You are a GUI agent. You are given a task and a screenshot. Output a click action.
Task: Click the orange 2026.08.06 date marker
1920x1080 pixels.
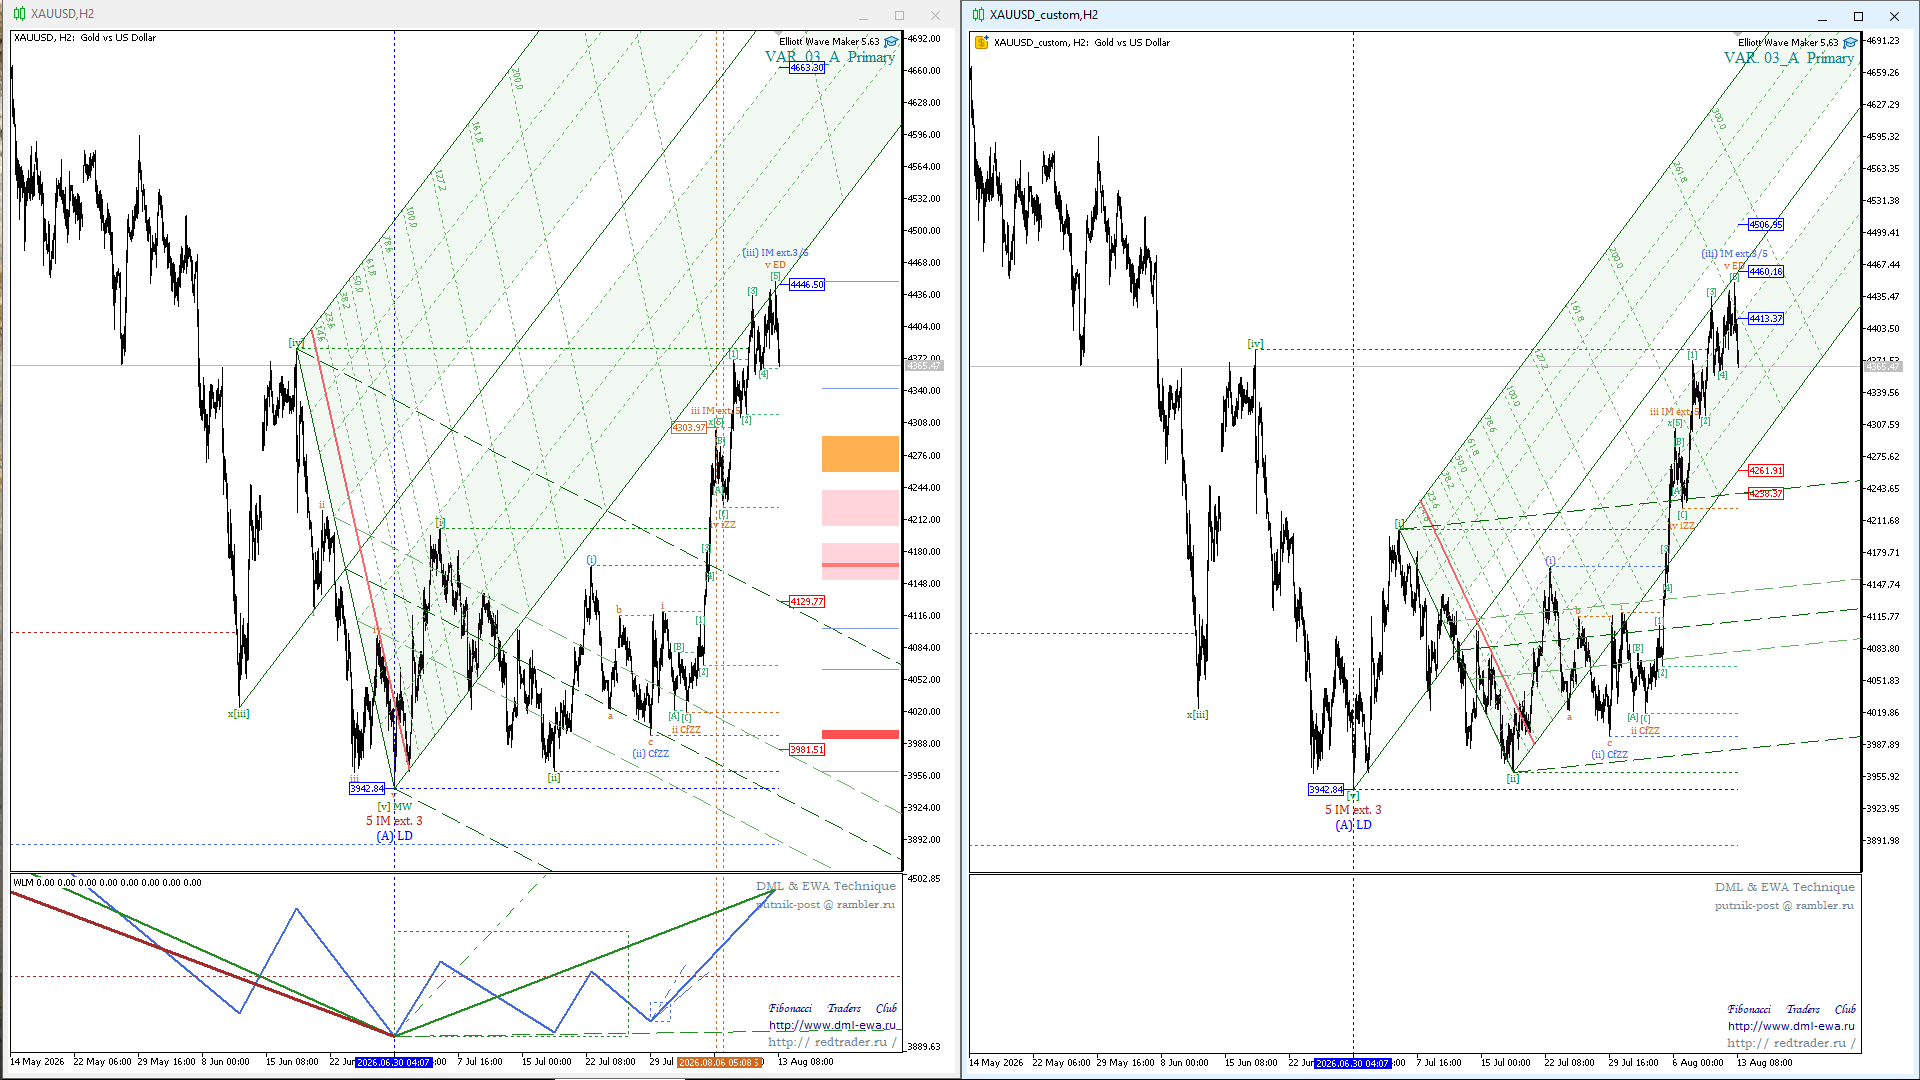tap(719, 1062)
